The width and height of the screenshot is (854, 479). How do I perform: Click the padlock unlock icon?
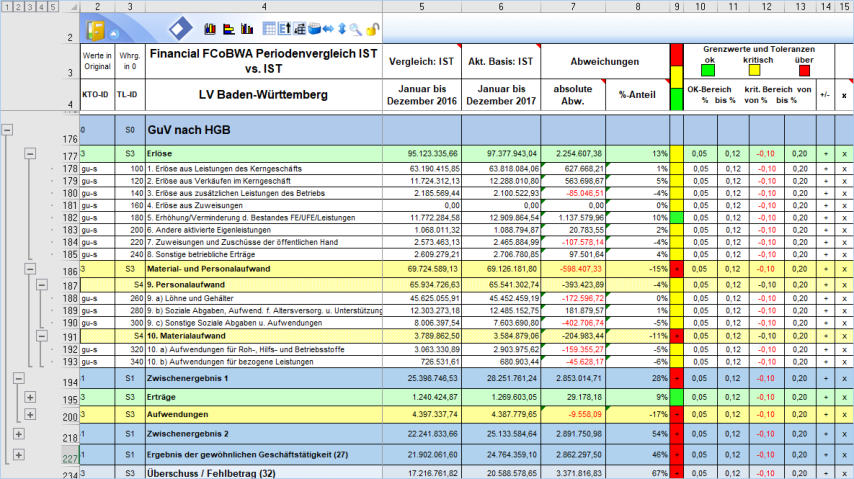(x=372, y=29)
